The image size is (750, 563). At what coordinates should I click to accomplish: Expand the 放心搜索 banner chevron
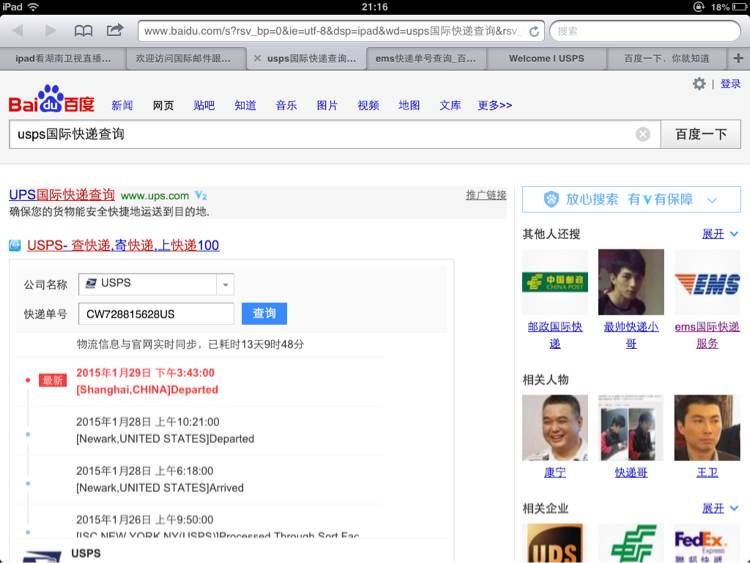(x=712, y=200)
